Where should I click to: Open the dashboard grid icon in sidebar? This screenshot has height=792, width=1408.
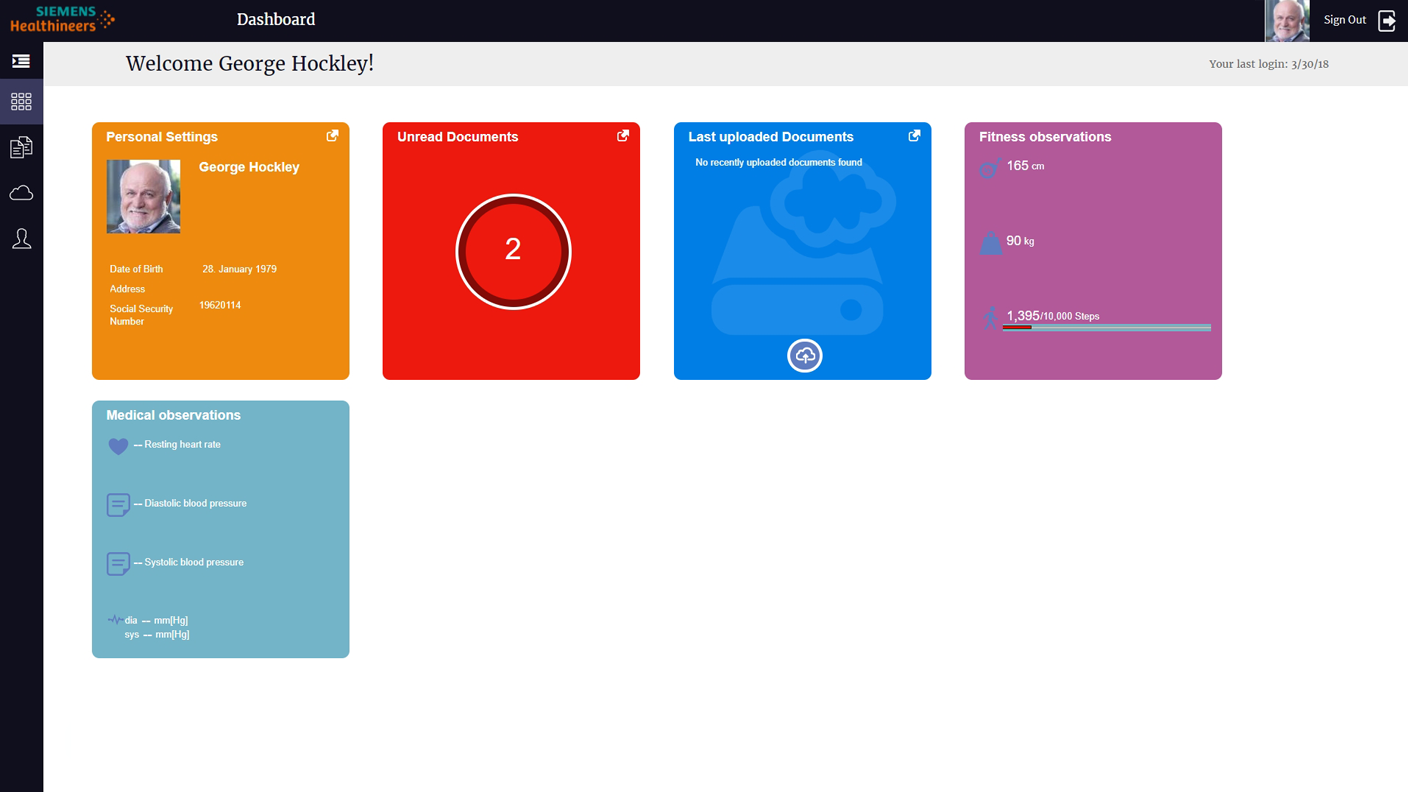click(x=21, y=102)
